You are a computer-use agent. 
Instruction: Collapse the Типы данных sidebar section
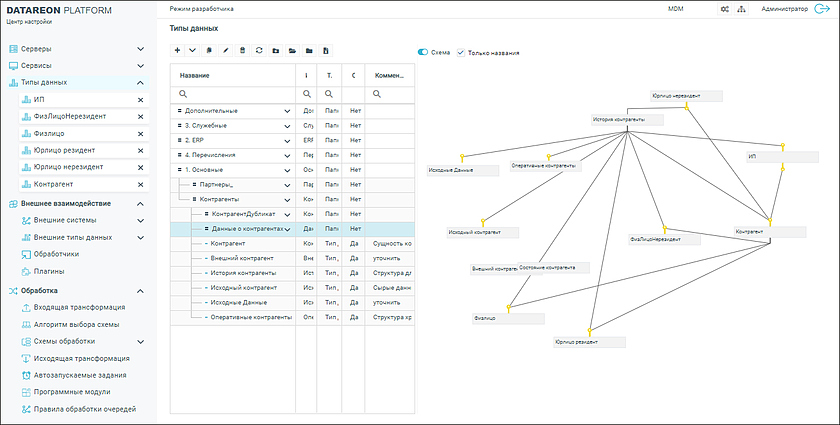141,82
